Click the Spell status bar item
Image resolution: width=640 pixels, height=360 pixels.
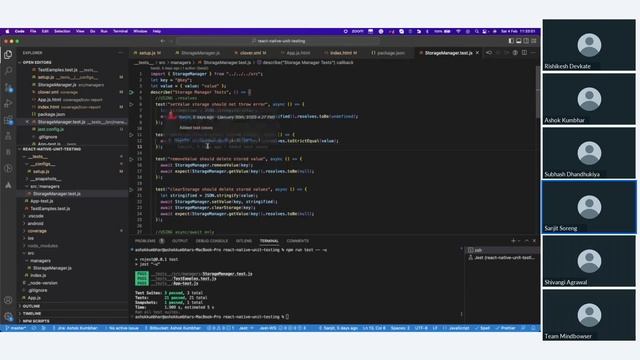(482, 328)
